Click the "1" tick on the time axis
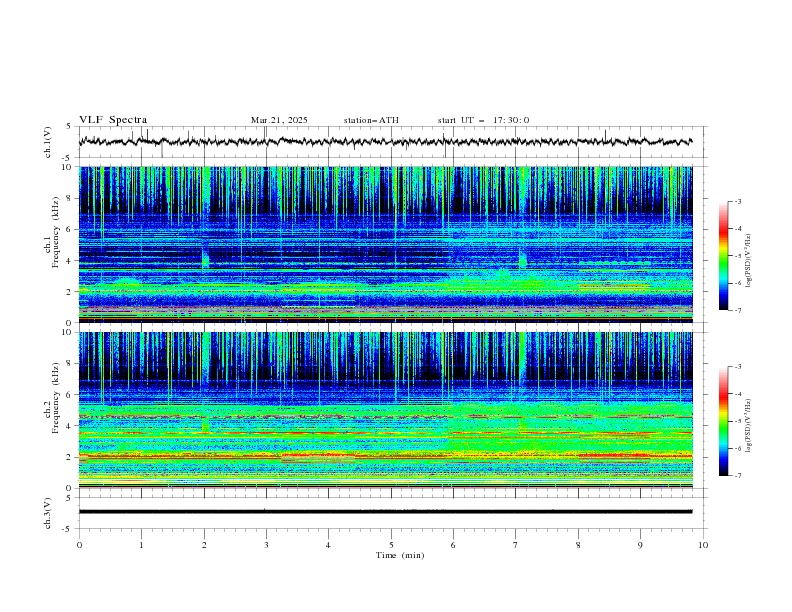The width and height of the screenshot is (792, 612). 141,545
